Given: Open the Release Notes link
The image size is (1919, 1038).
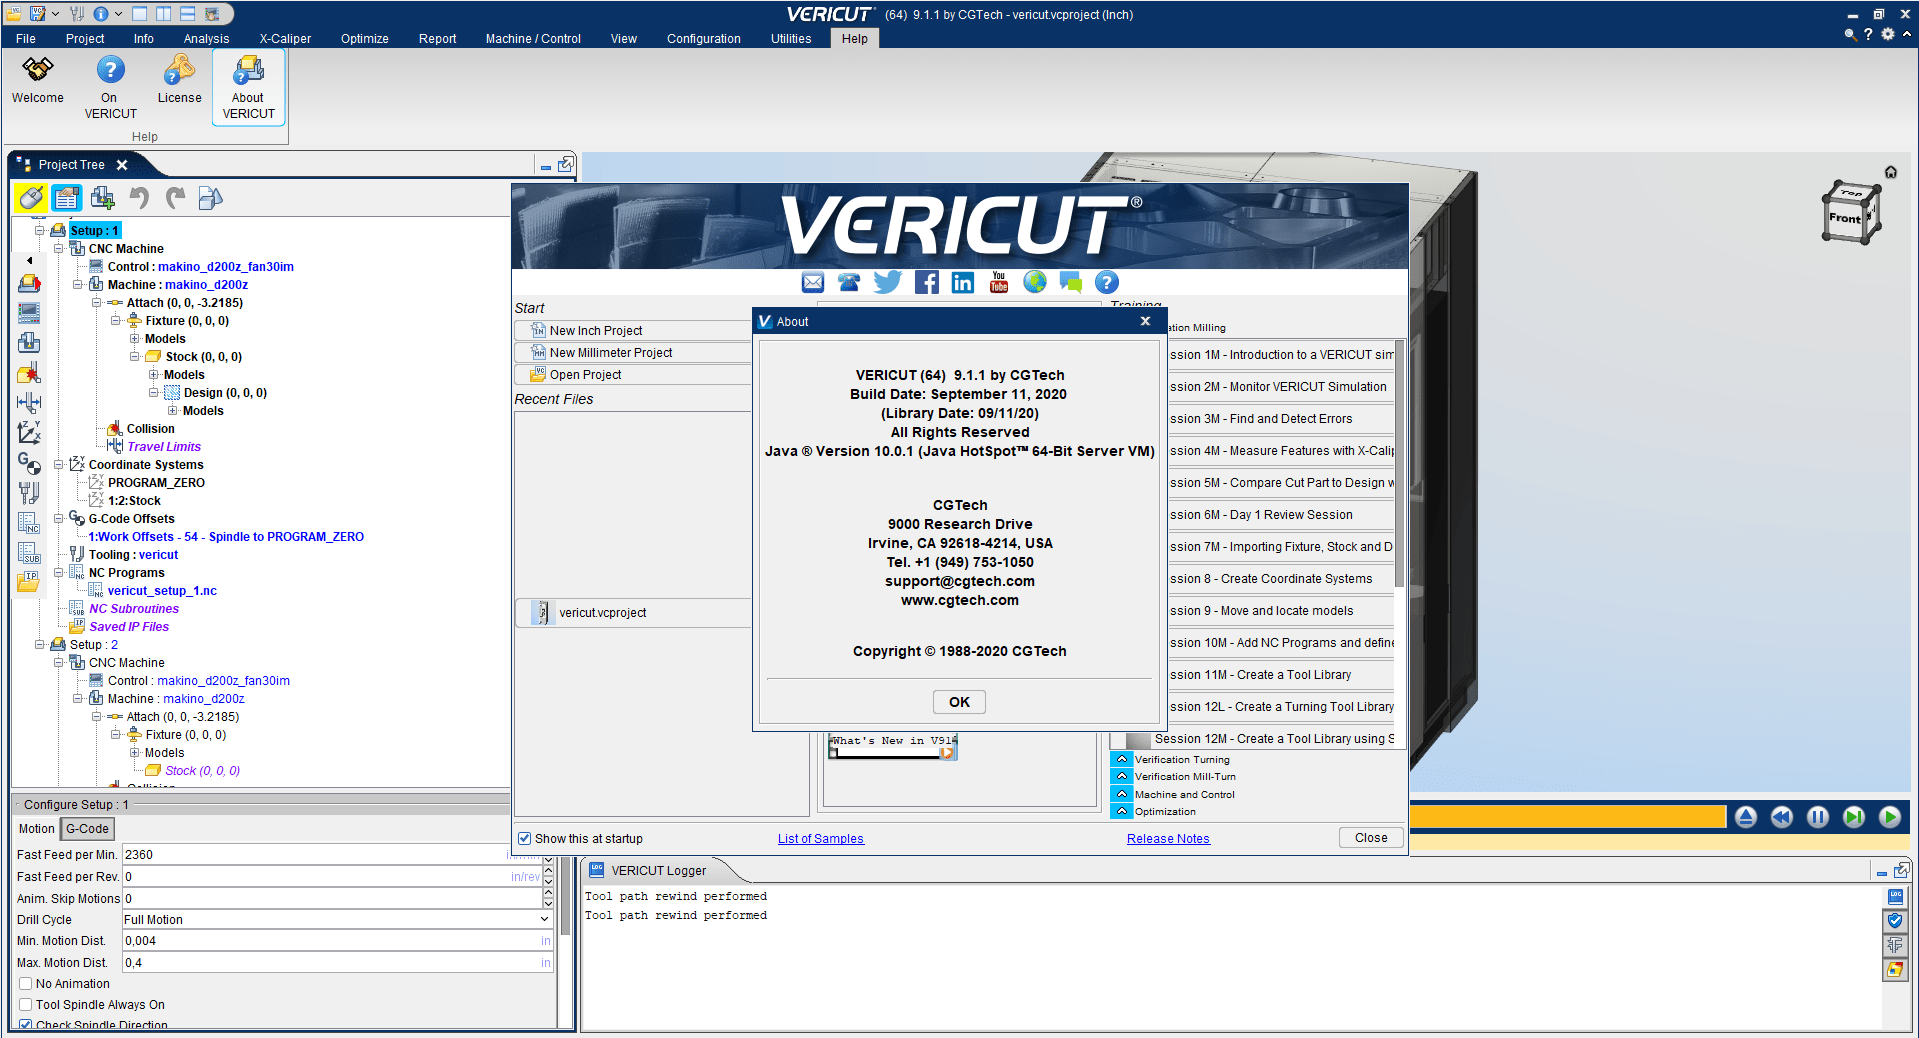Looking at the screenshot, I should click(1168, 839).
